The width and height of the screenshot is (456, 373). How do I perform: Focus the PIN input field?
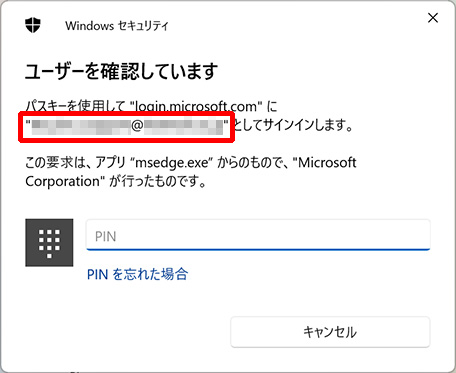point(258,235)
